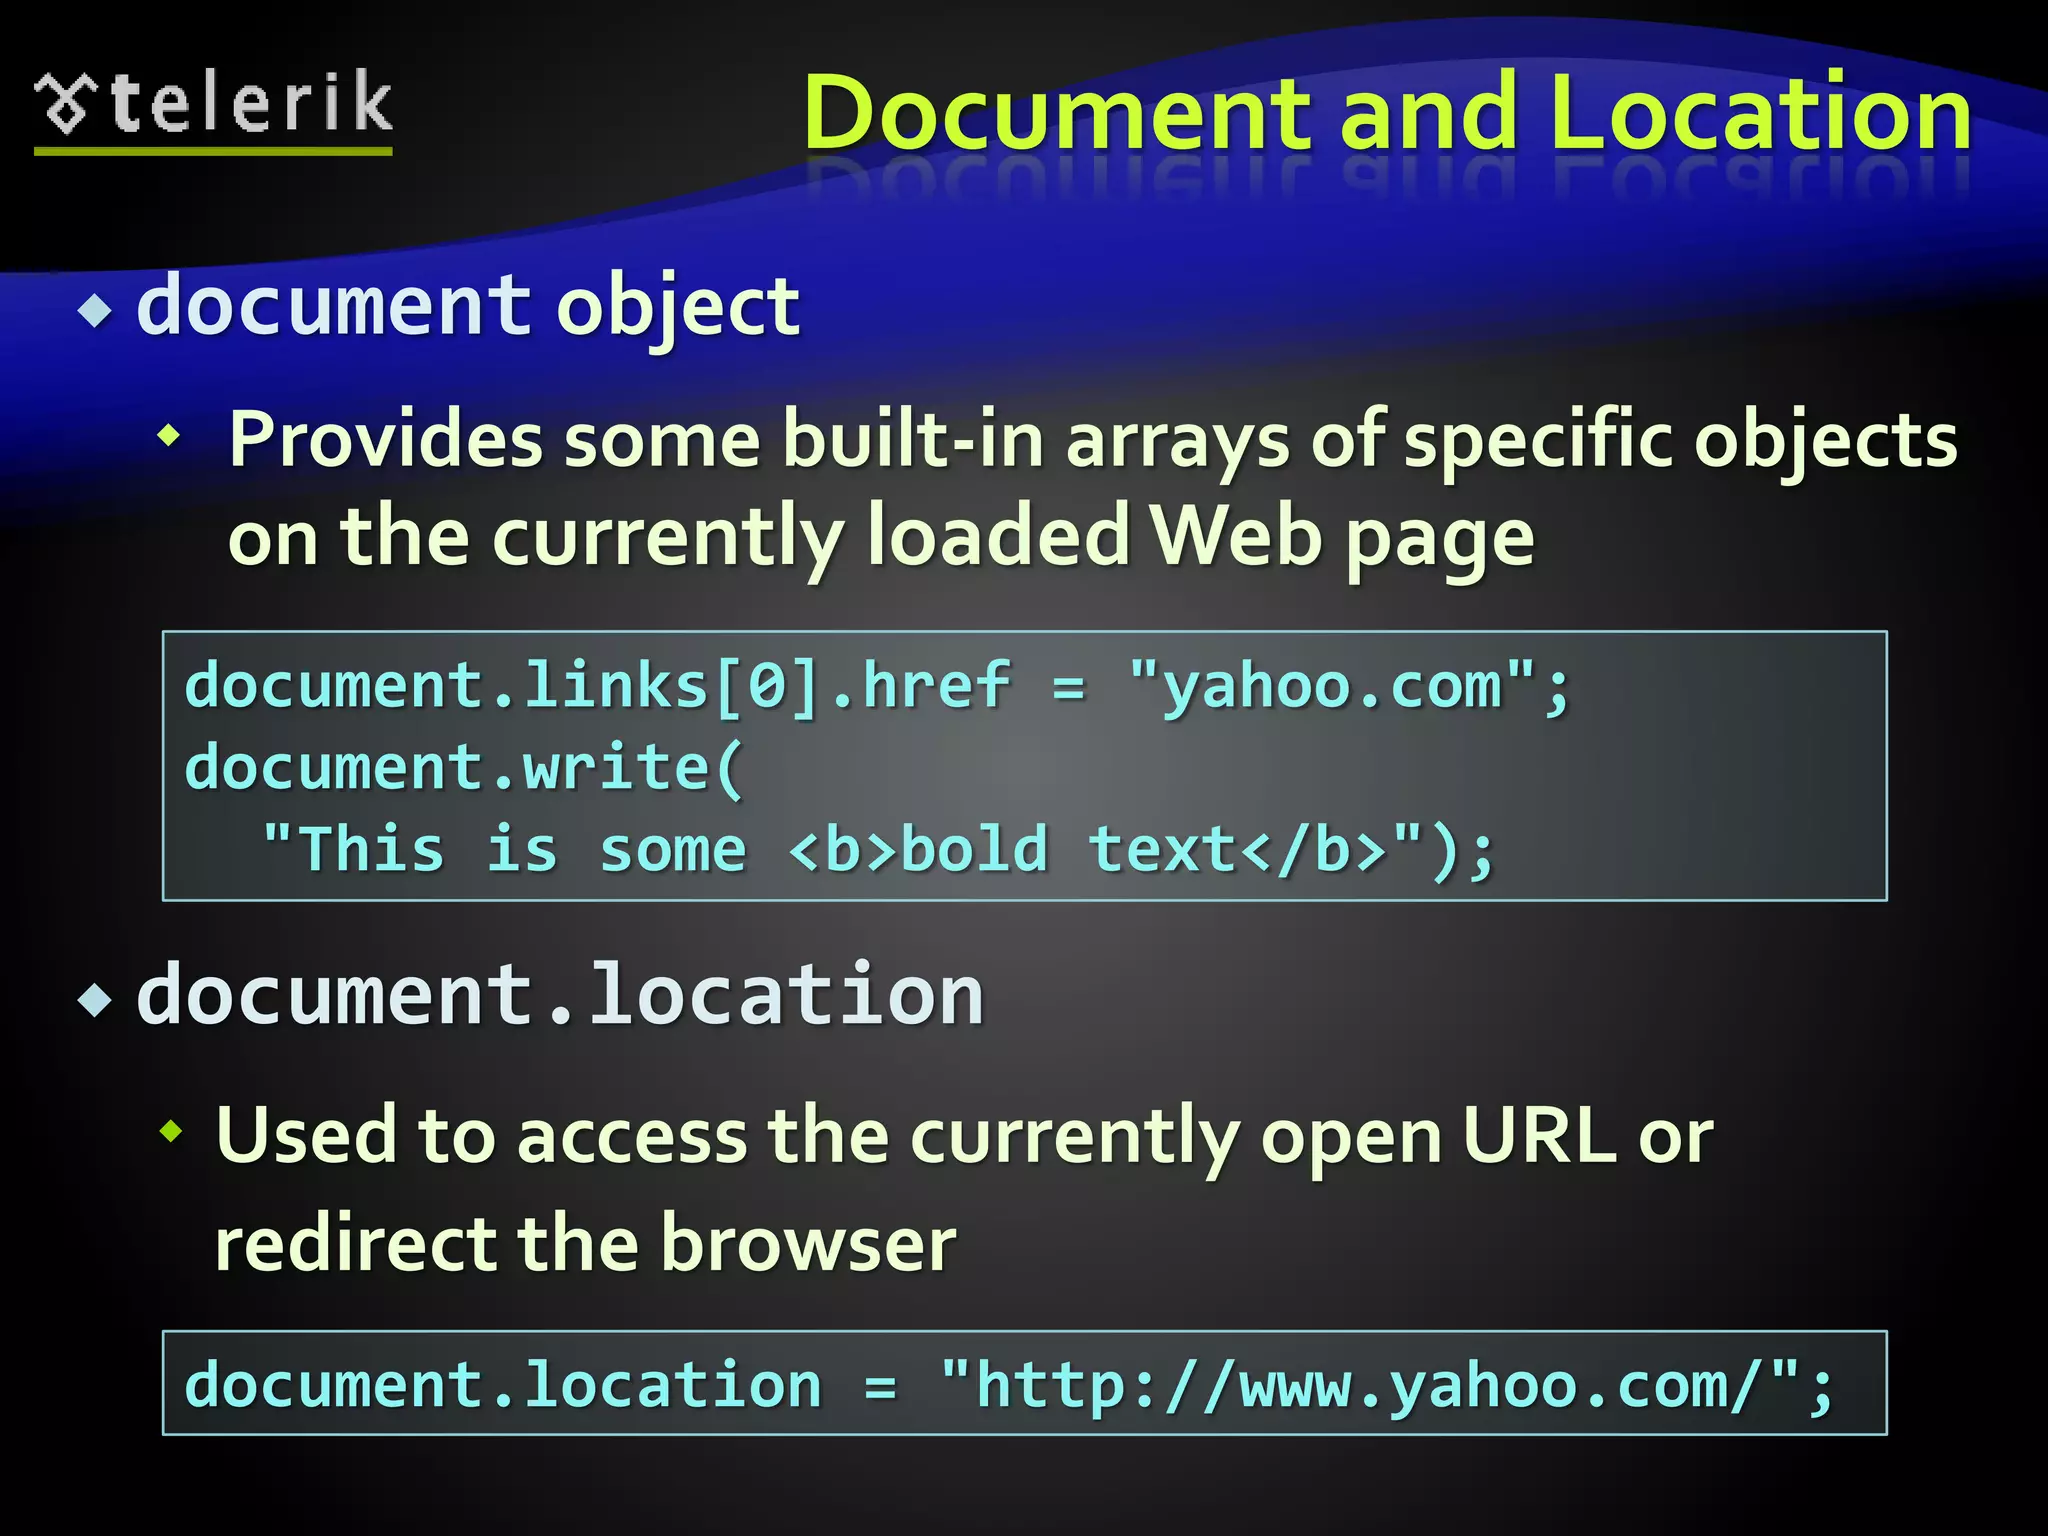Click the green bullet before Used to access
Viewport: 2048px width, 1536px height.
click(171, 1132)
